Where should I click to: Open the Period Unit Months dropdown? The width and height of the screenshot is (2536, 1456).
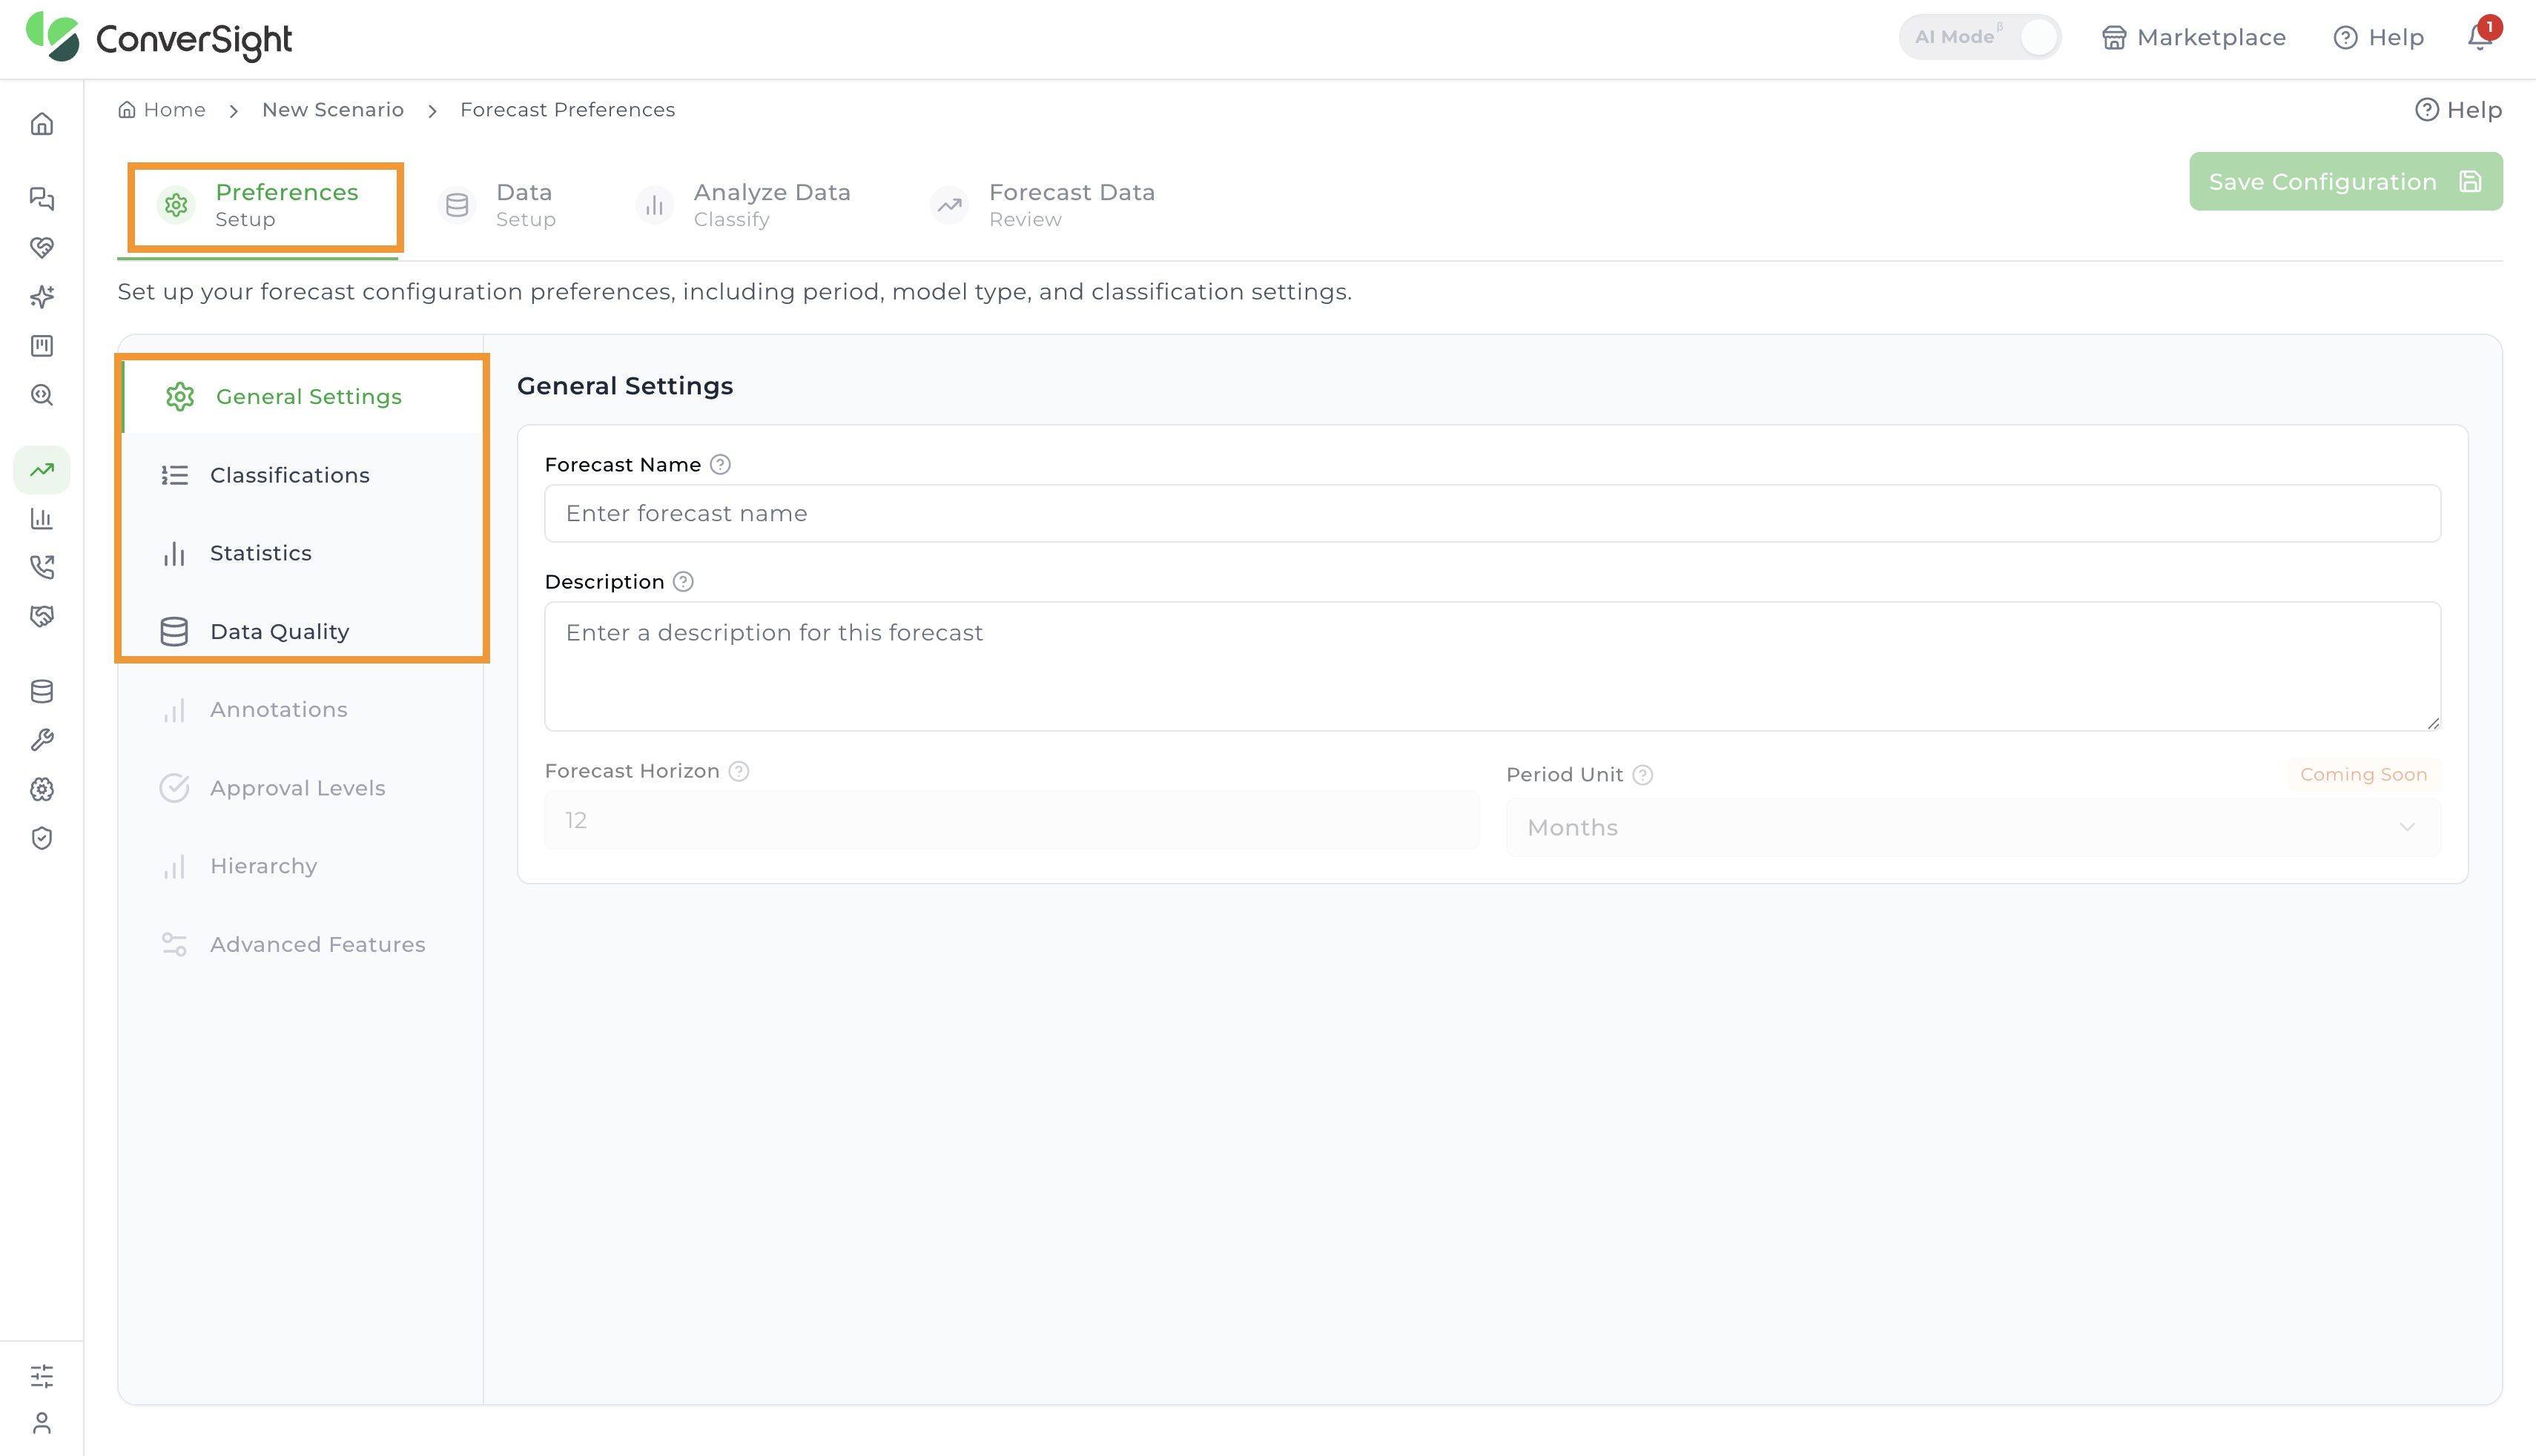1972,827
